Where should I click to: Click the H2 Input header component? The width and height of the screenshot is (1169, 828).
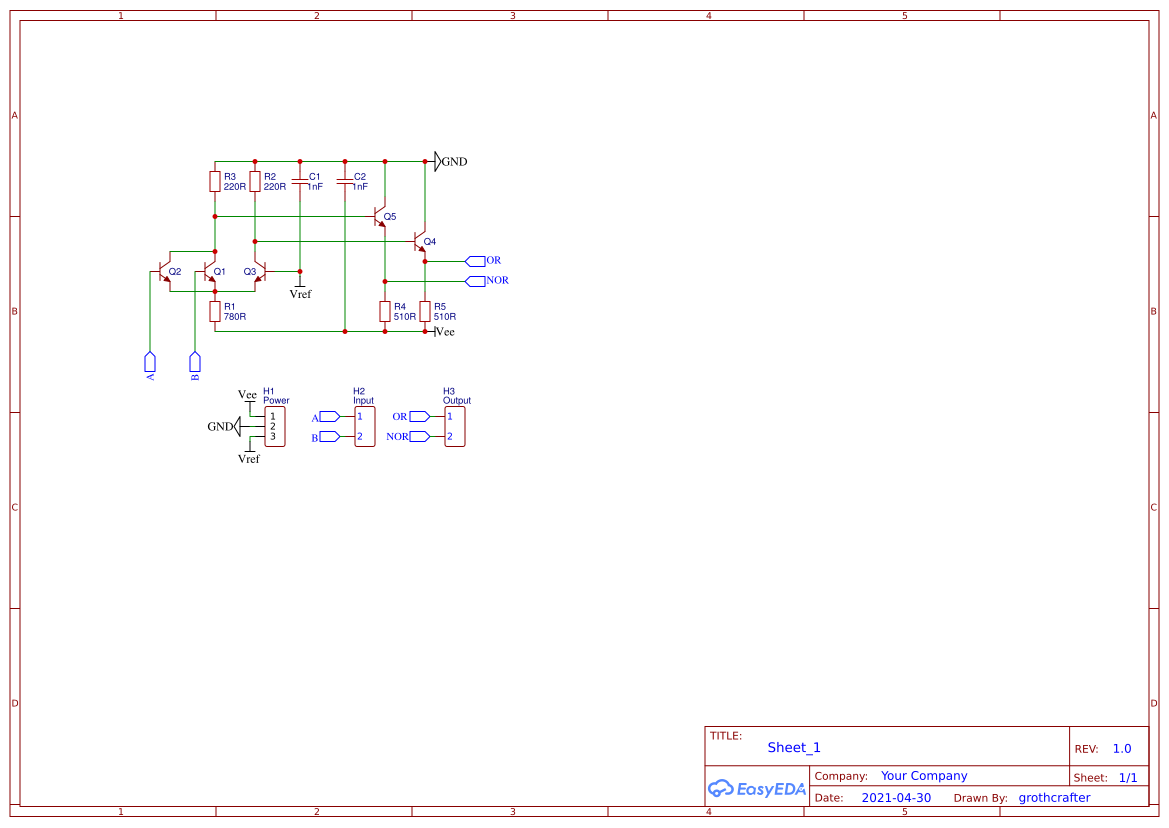tap(364, 426)
